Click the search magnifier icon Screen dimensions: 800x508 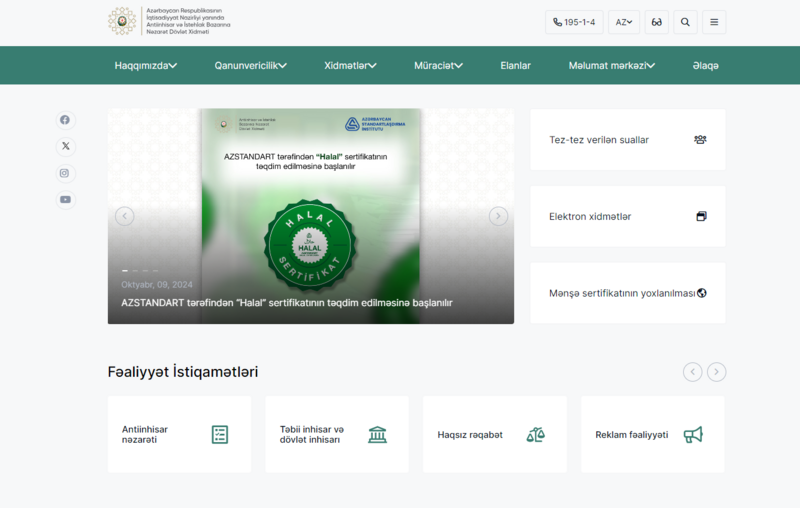(x=685, y=22)
